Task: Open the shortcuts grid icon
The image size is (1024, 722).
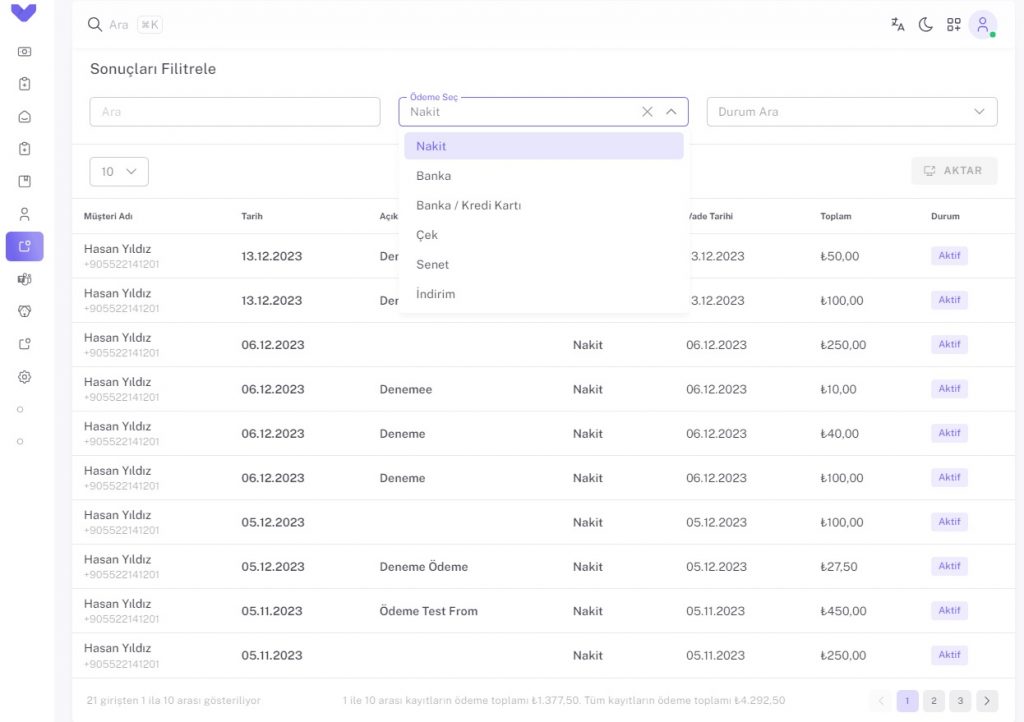Action: pyautogui.click(x=953, y=25)
